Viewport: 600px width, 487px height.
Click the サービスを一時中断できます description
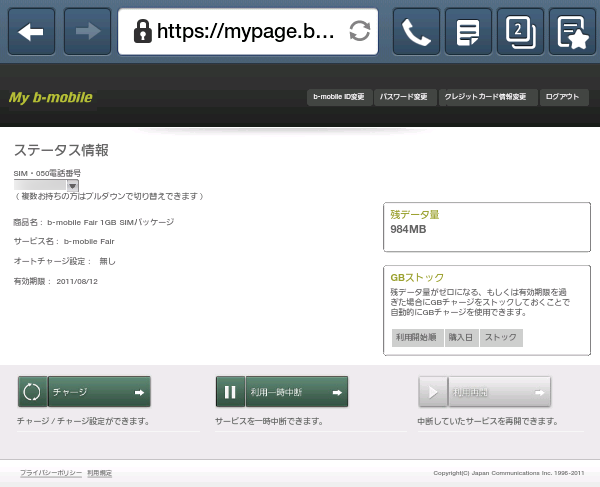pyautogui.click(x=269, y=421)
